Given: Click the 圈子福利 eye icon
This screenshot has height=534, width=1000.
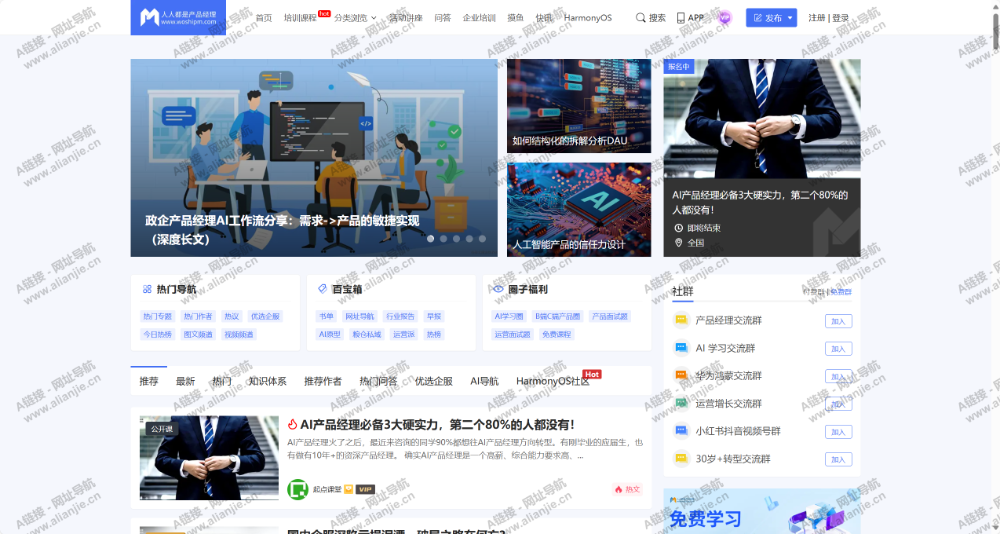Looking at the screenshot, I should click(499, 289).
